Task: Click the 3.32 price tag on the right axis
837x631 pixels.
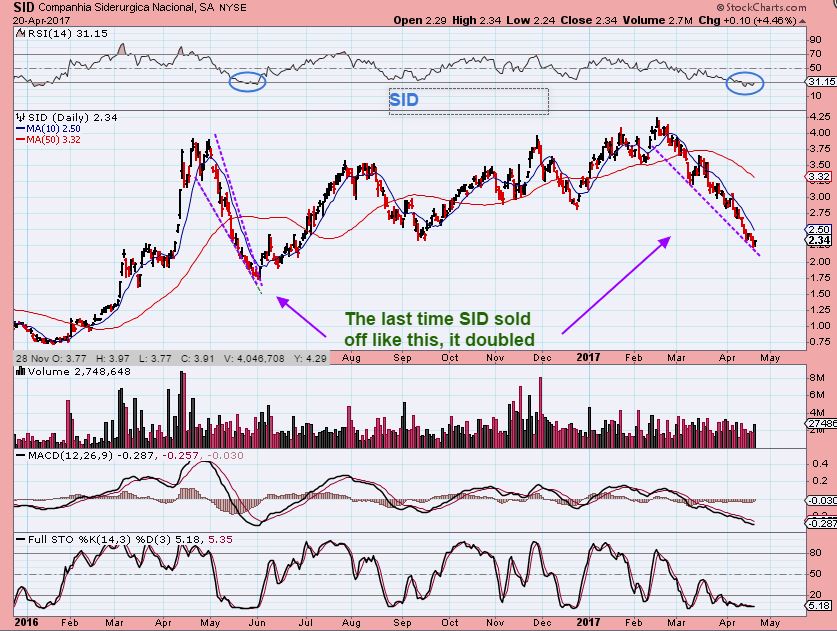Action: click(x=819, y=177)
